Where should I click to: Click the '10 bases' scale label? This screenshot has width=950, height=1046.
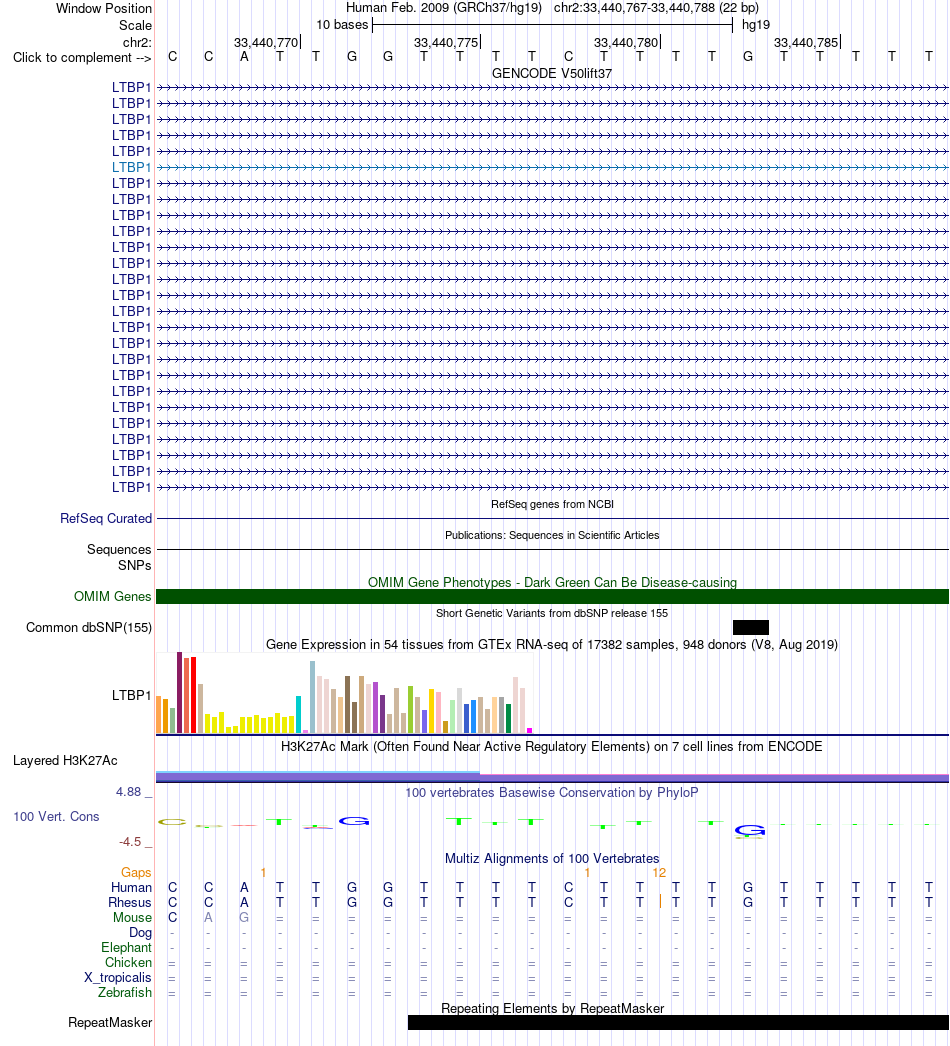pos(342,25)
